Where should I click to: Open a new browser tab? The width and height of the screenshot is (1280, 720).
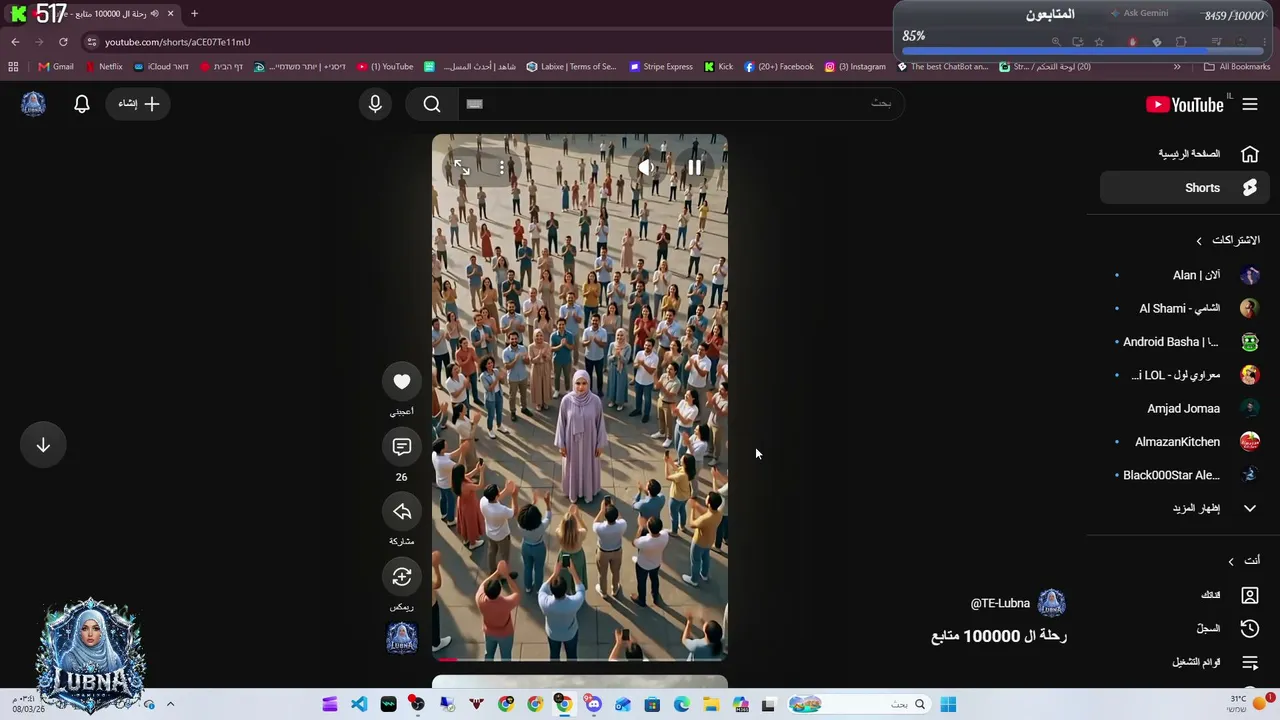[x=194, y=14]
